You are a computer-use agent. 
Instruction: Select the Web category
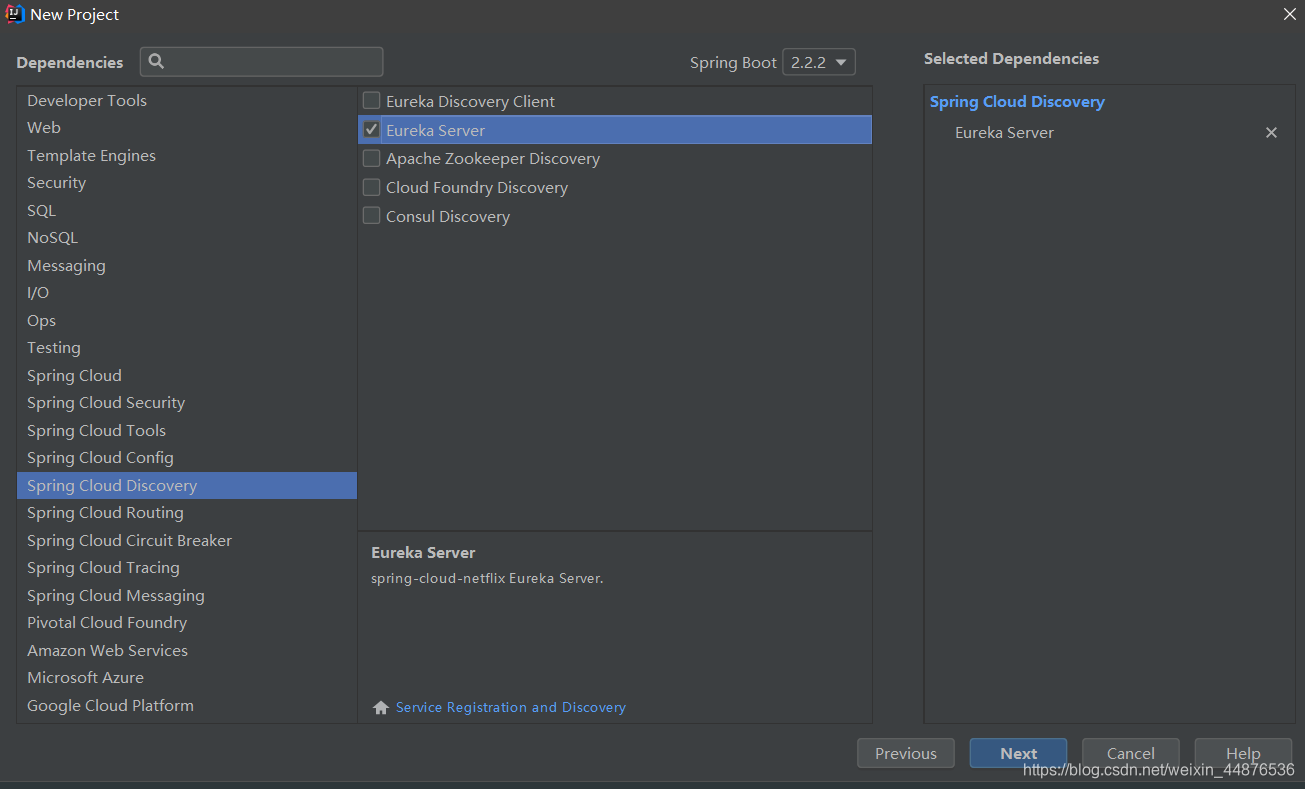187,128
